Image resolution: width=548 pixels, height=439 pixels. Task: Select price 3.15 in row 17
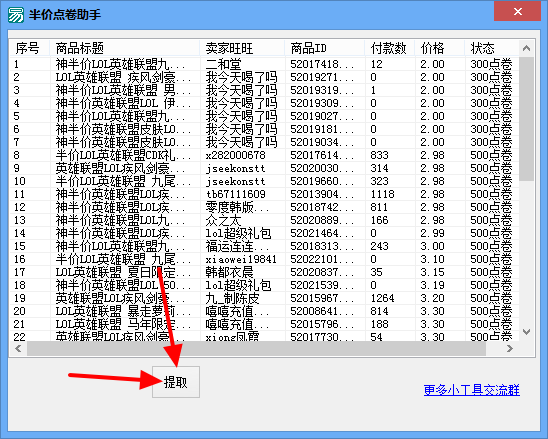pyautogui.click(x=432, y=272)
